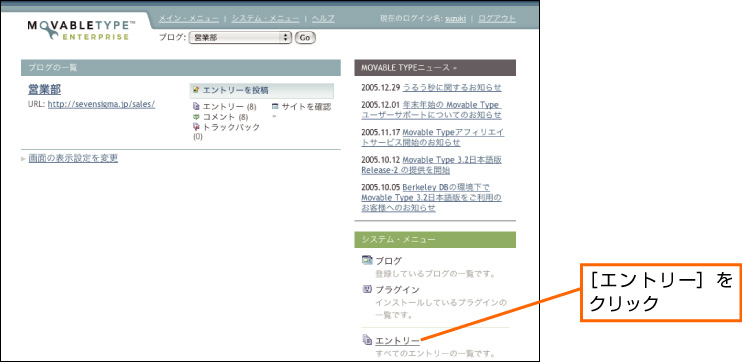Click the suzuki username link
This screenshot has width=742, height=362.
click(455, 18)
